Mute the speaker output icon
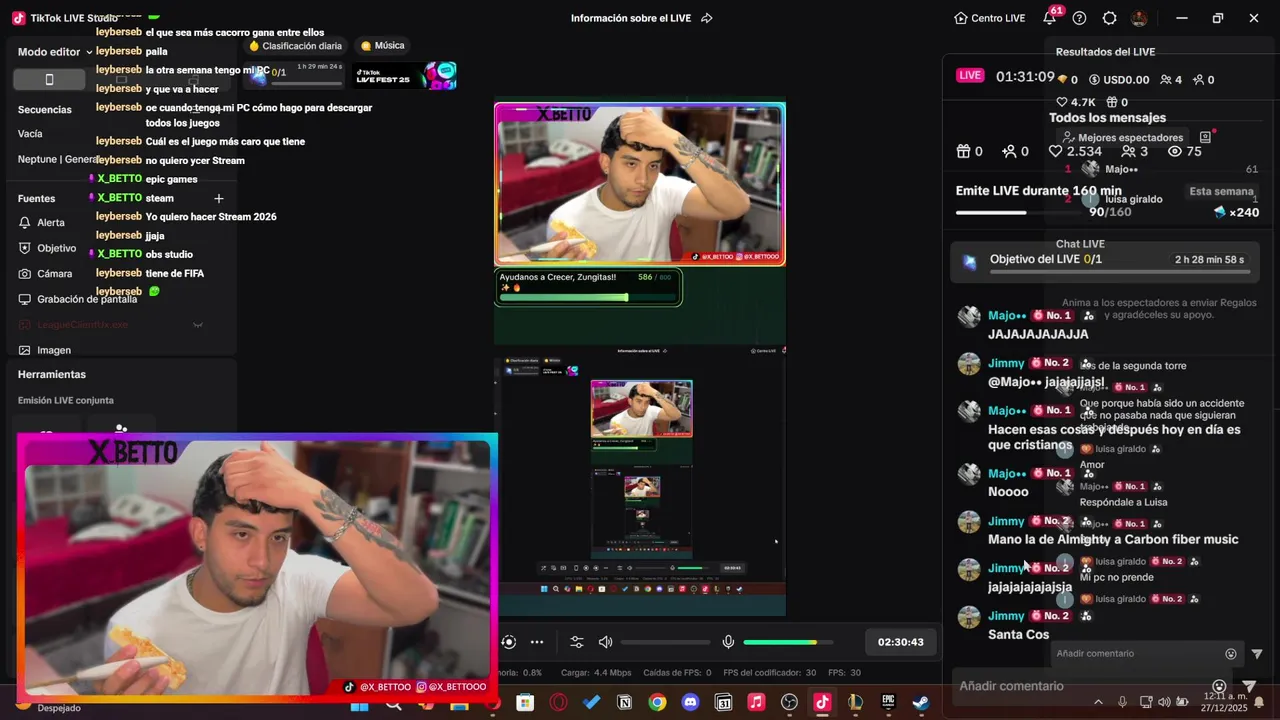 point(605,642)
